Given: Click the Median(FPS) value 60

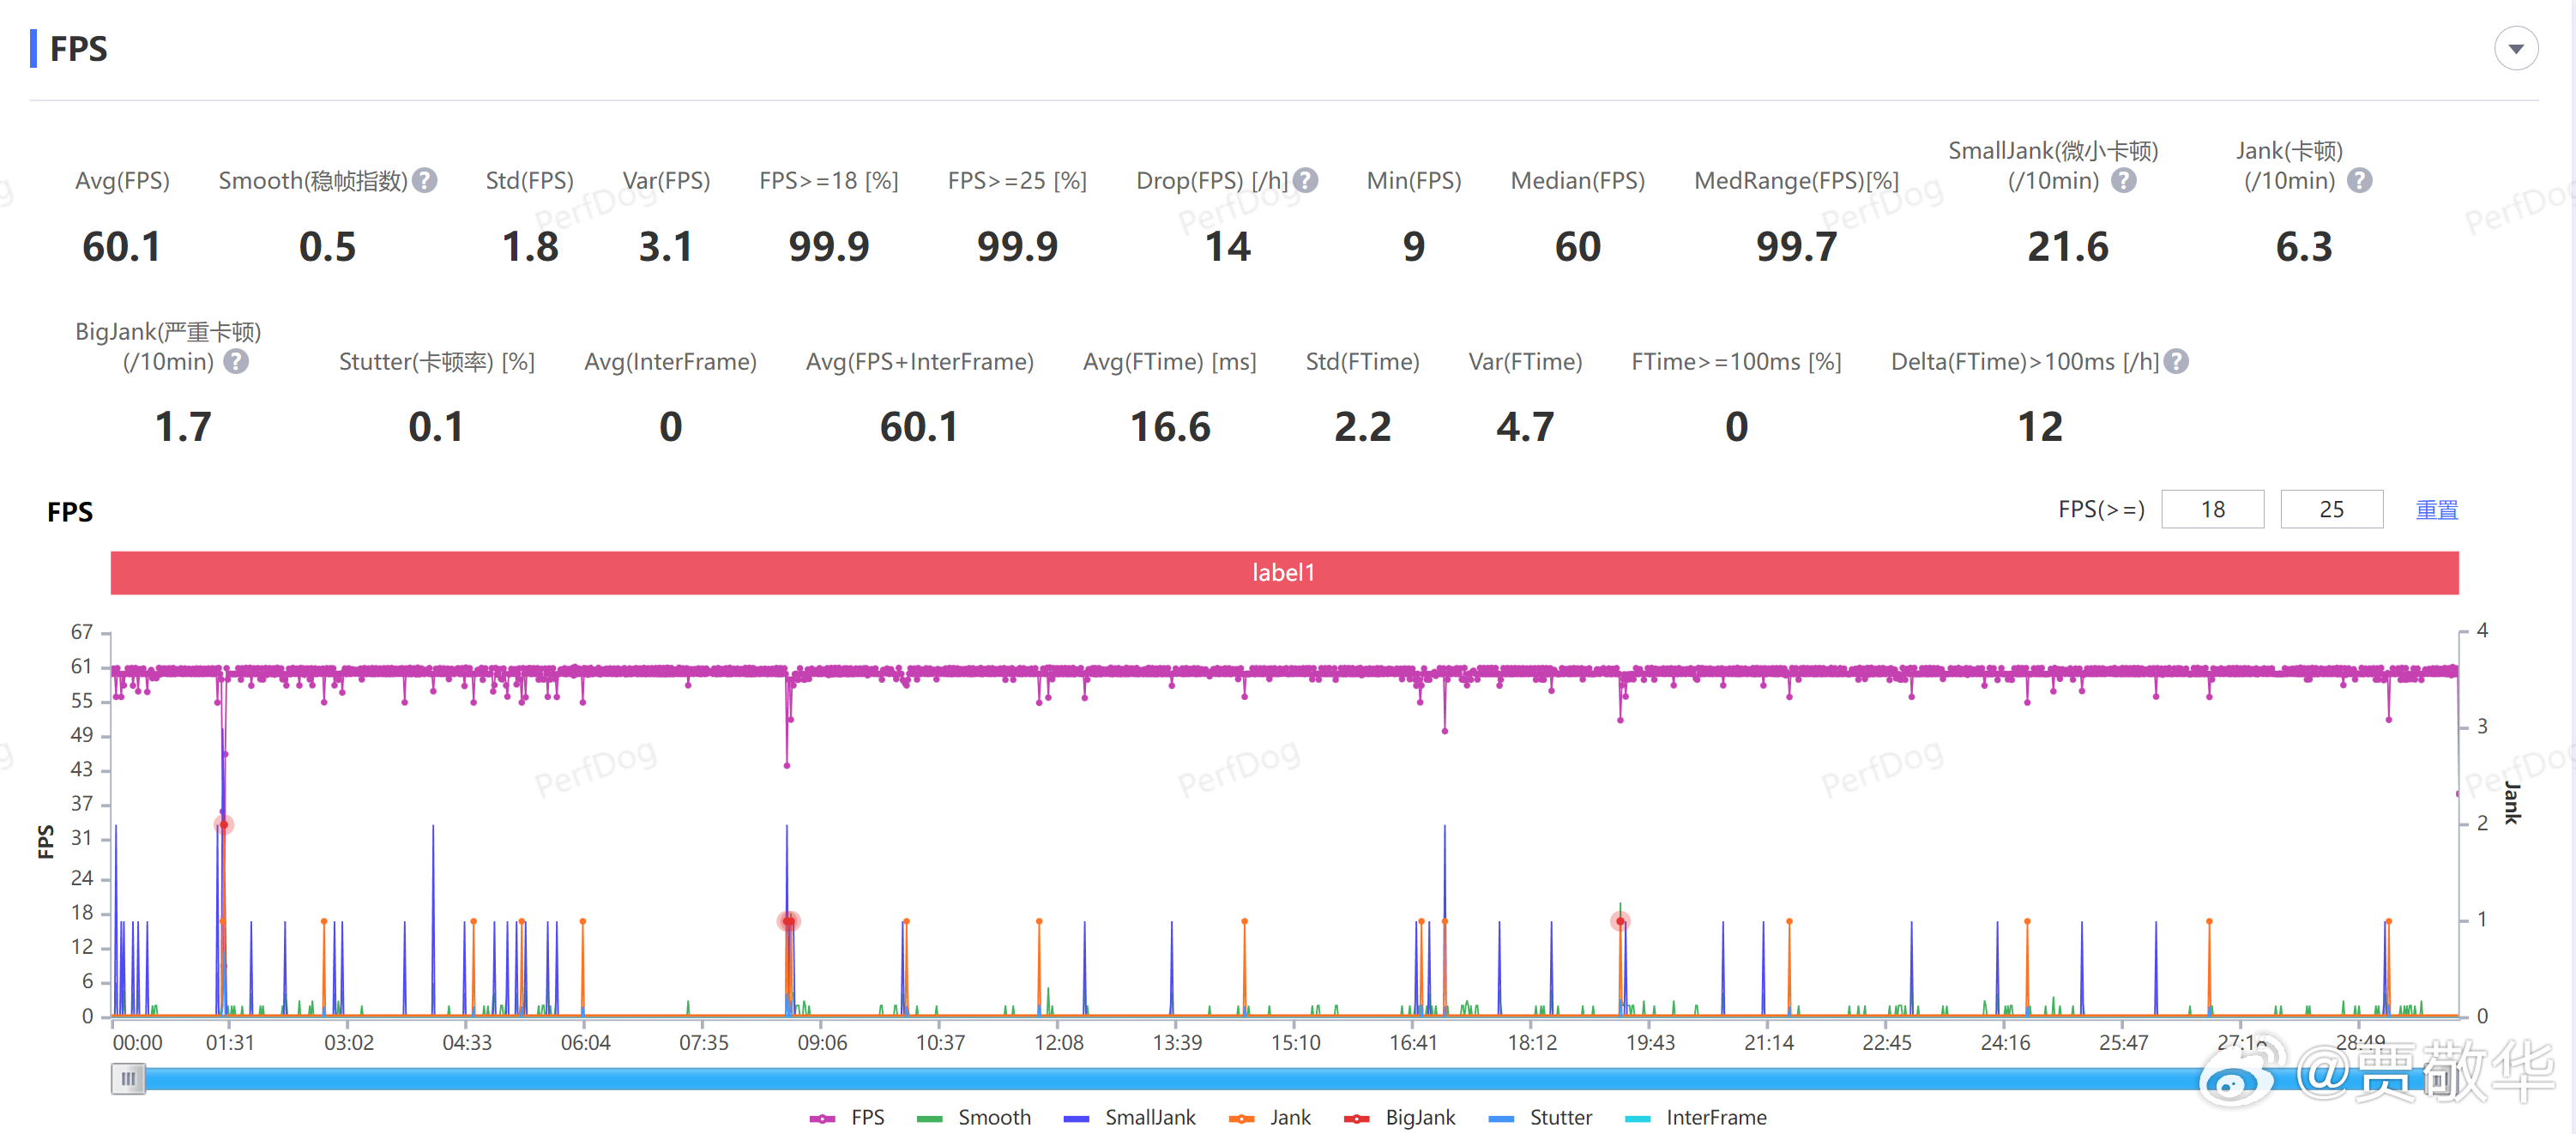Looking at the screenshot, I should tap(1577, 246).
